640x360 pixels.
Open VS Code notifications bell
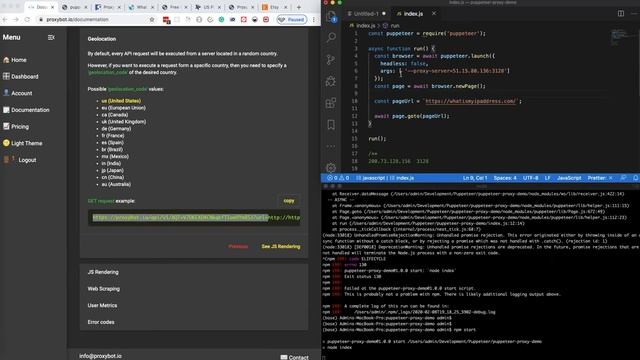coord(636,178)
